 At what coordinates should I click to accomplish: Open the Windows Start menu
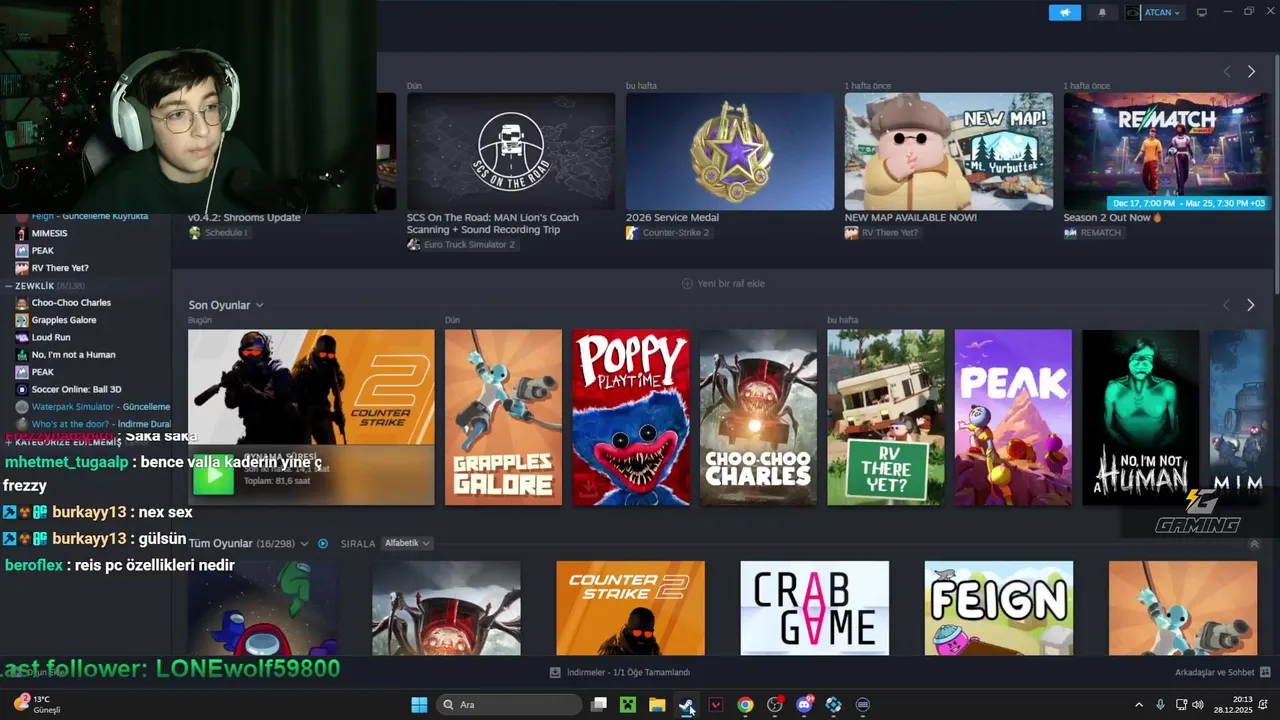pyautogui.click(x=419, y=704)
